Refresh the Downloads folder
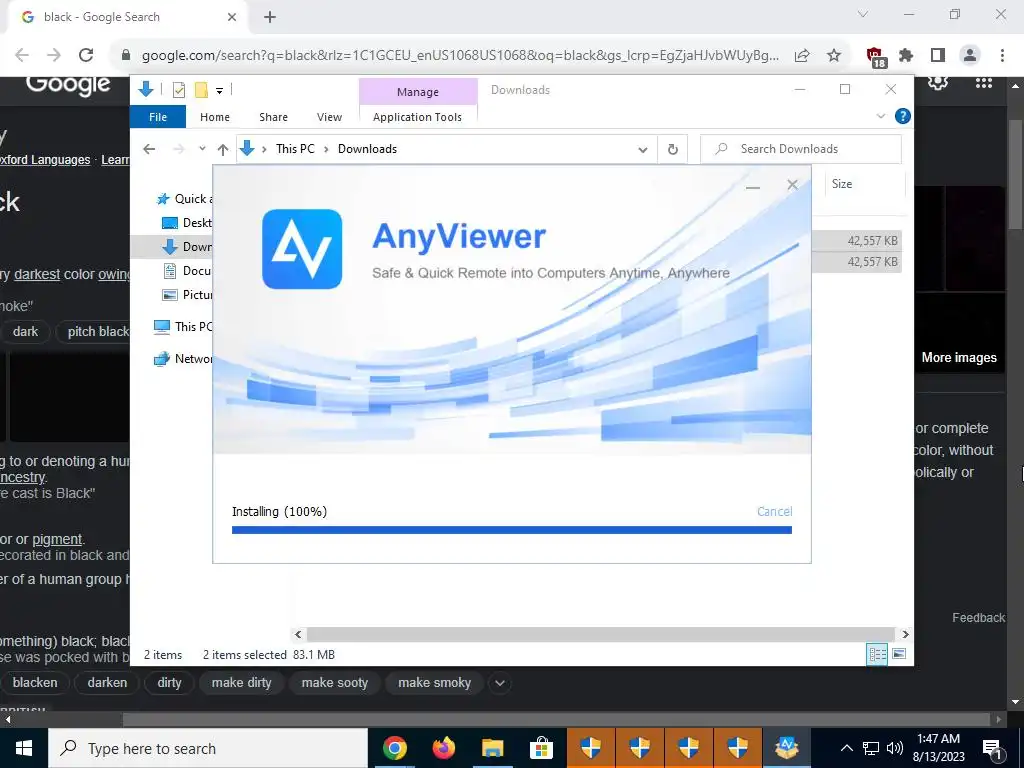 coord(673,150)
